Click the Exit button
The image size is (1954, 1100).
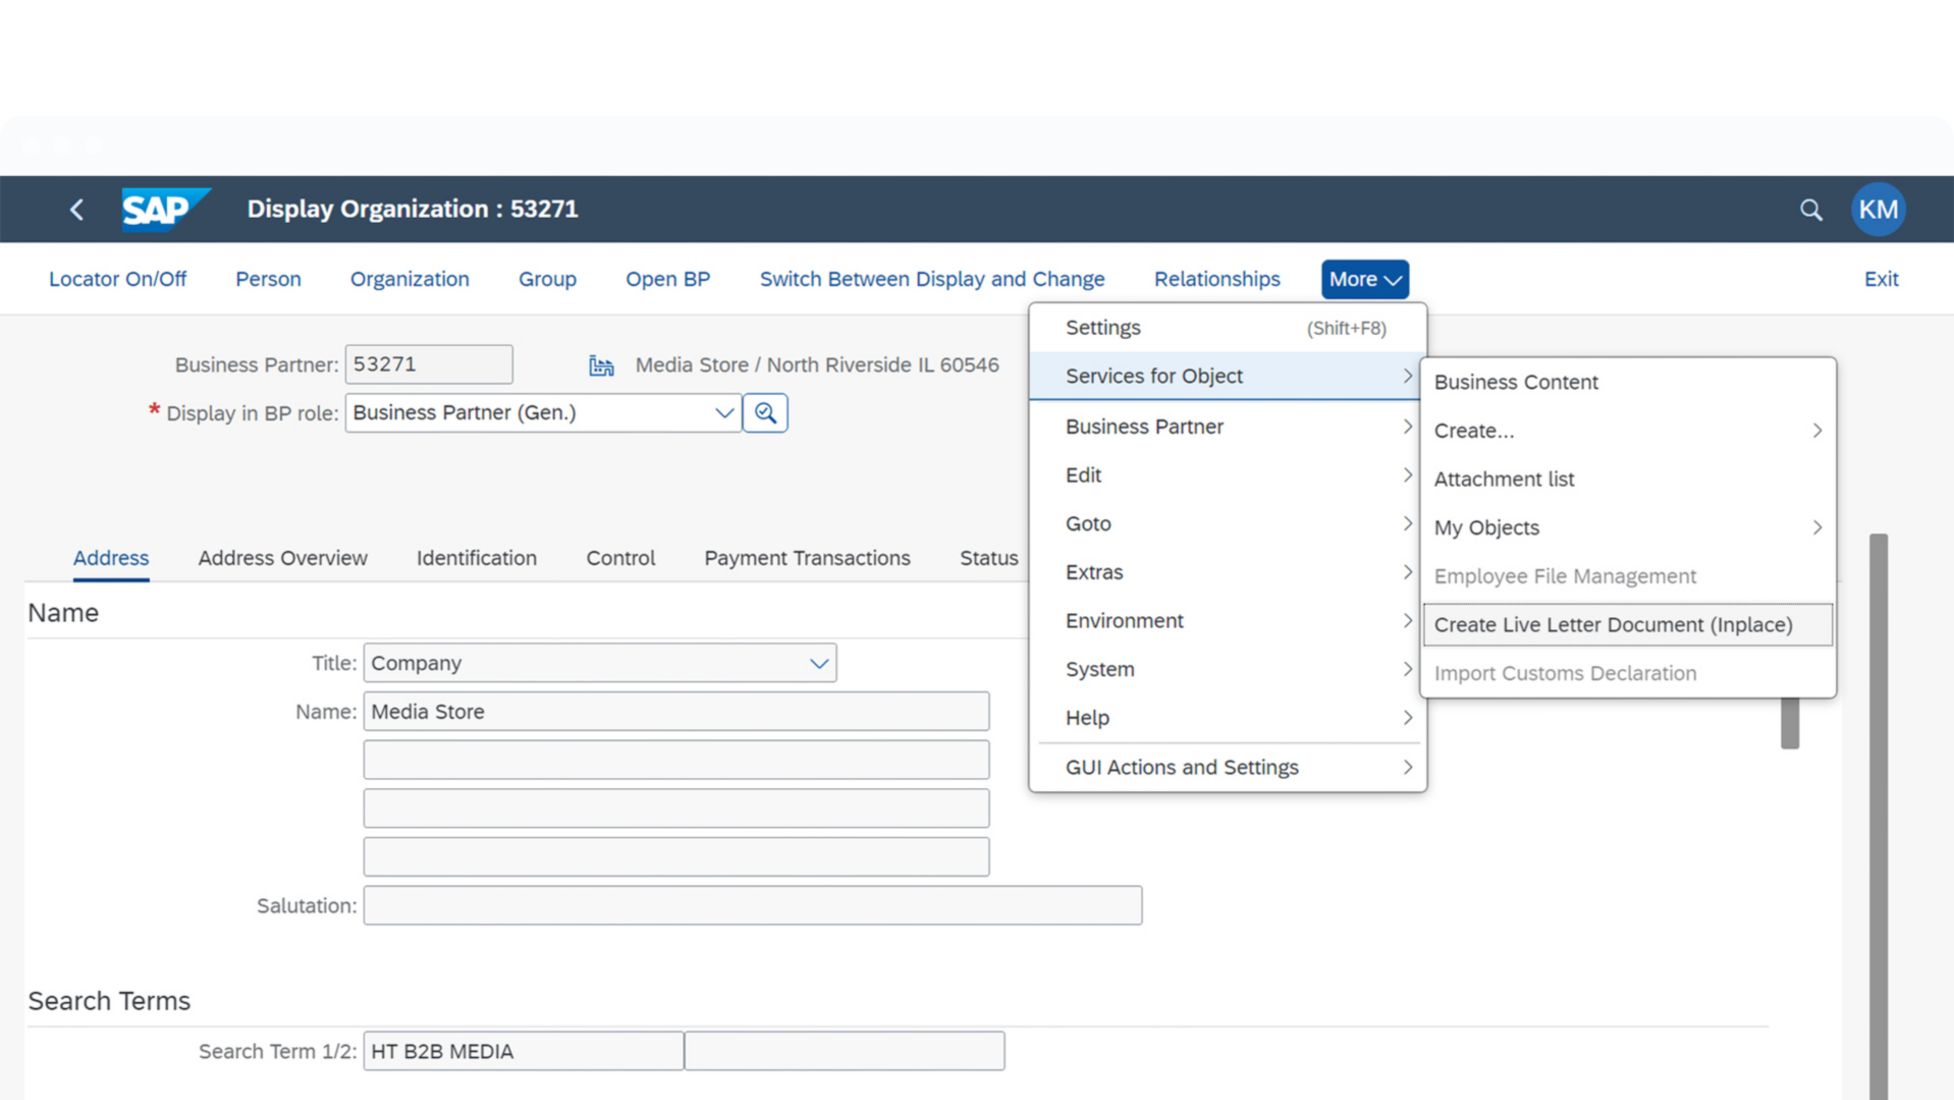(x=1880, y=279)
